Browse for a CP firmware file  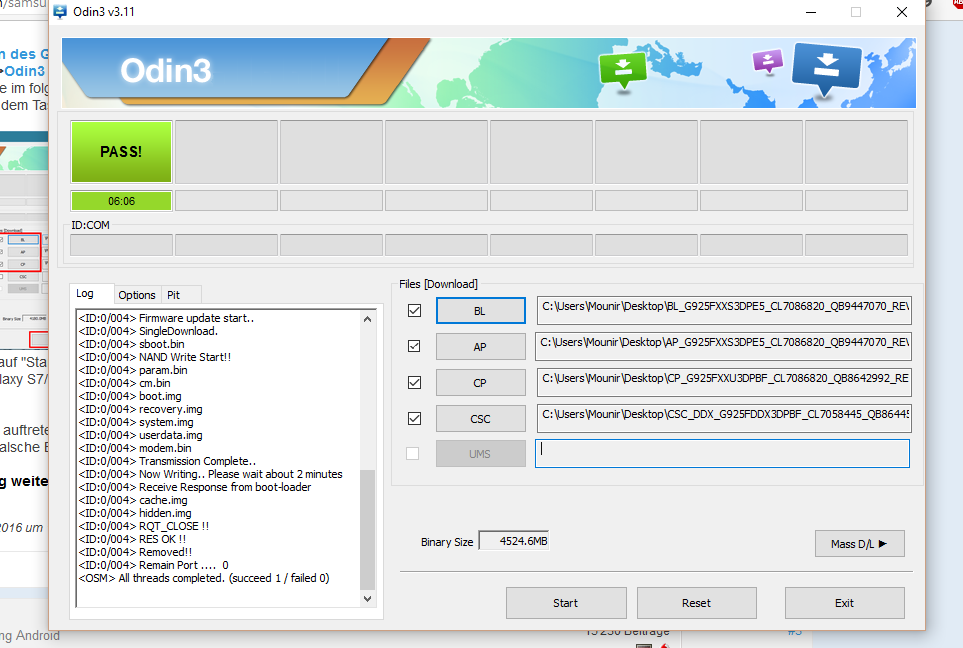pos(480,383)
